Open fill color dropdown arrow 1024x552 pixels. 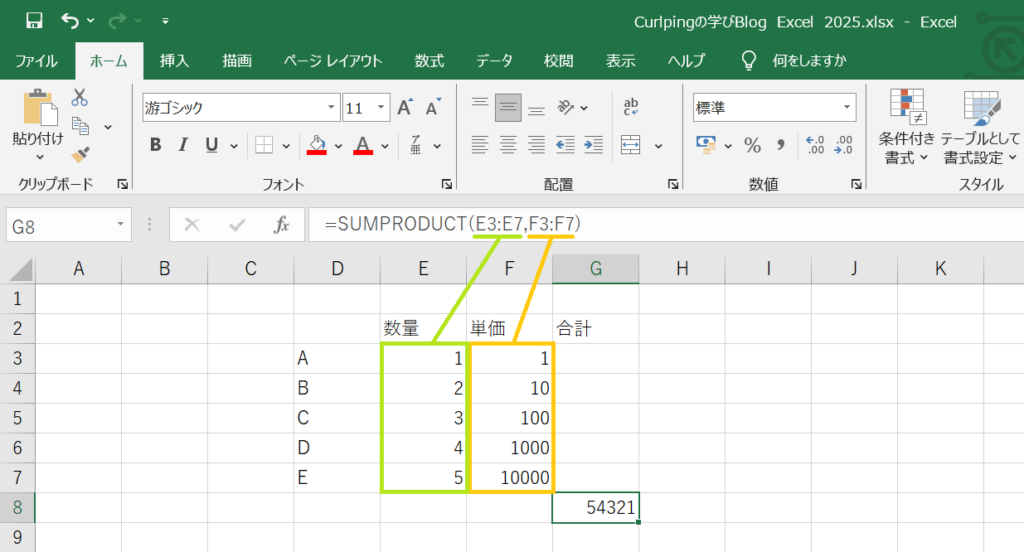tap(338, 146)
